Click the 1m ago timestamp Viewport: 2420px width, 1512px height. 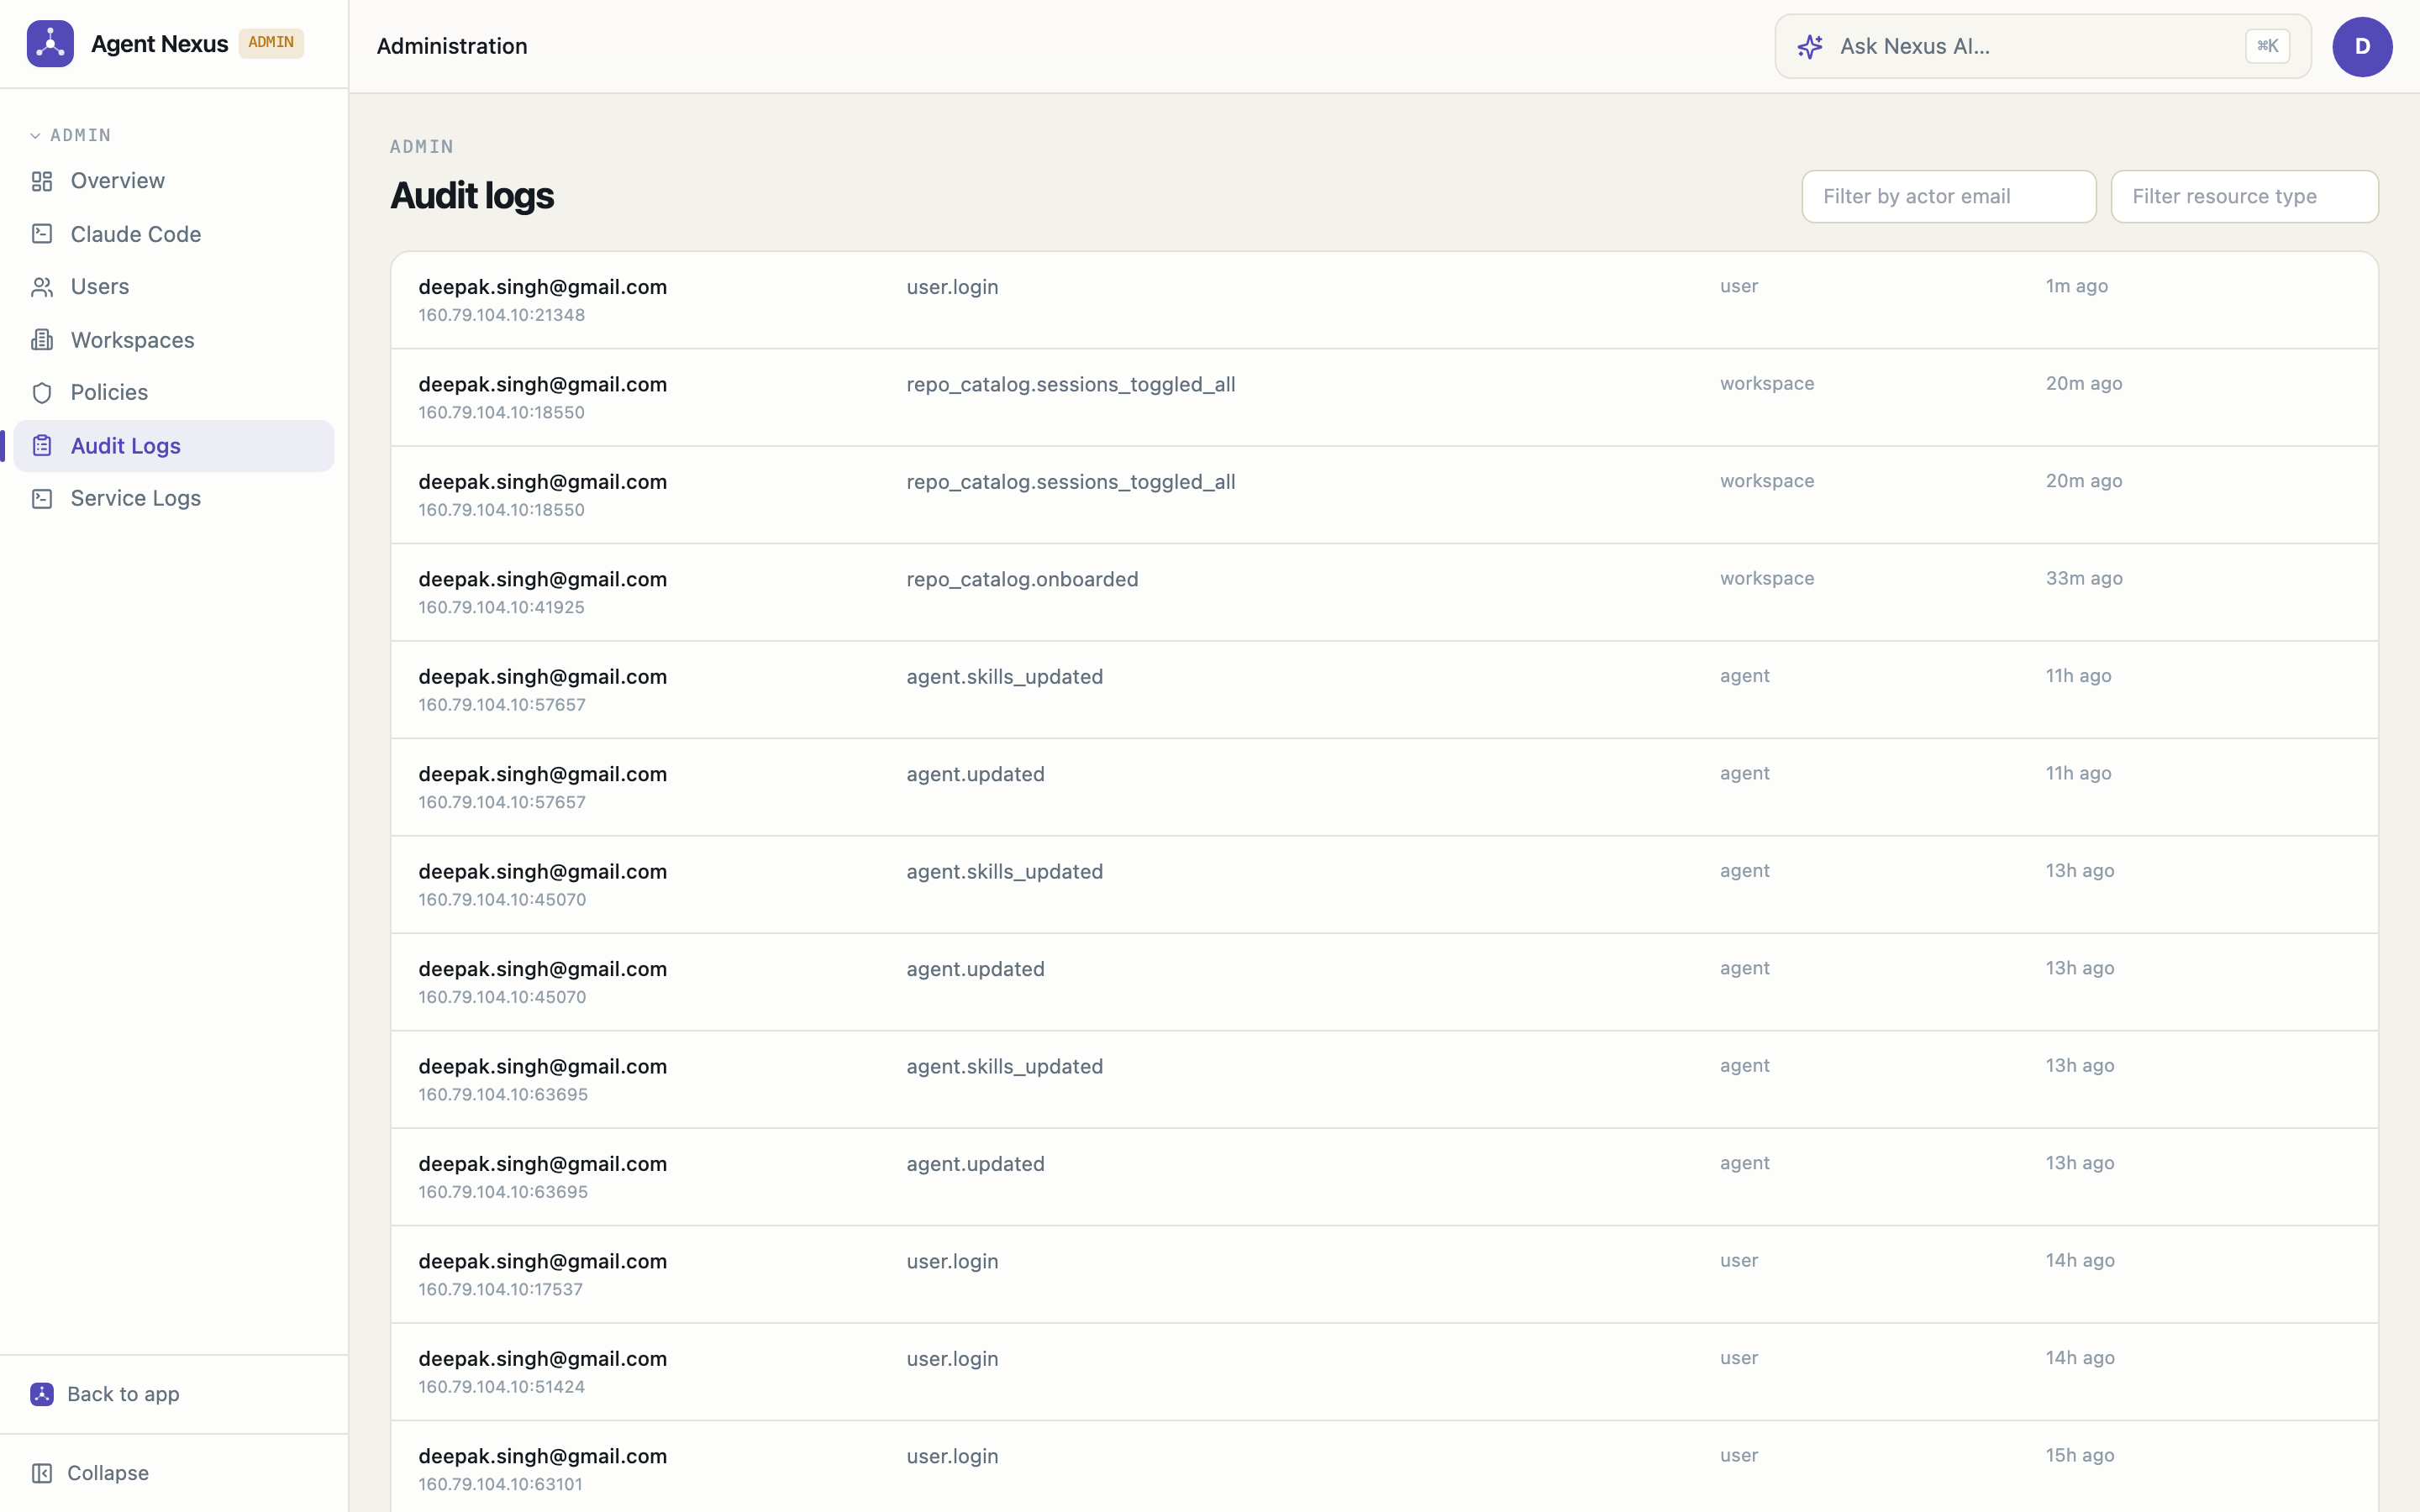pos(2076,286)
